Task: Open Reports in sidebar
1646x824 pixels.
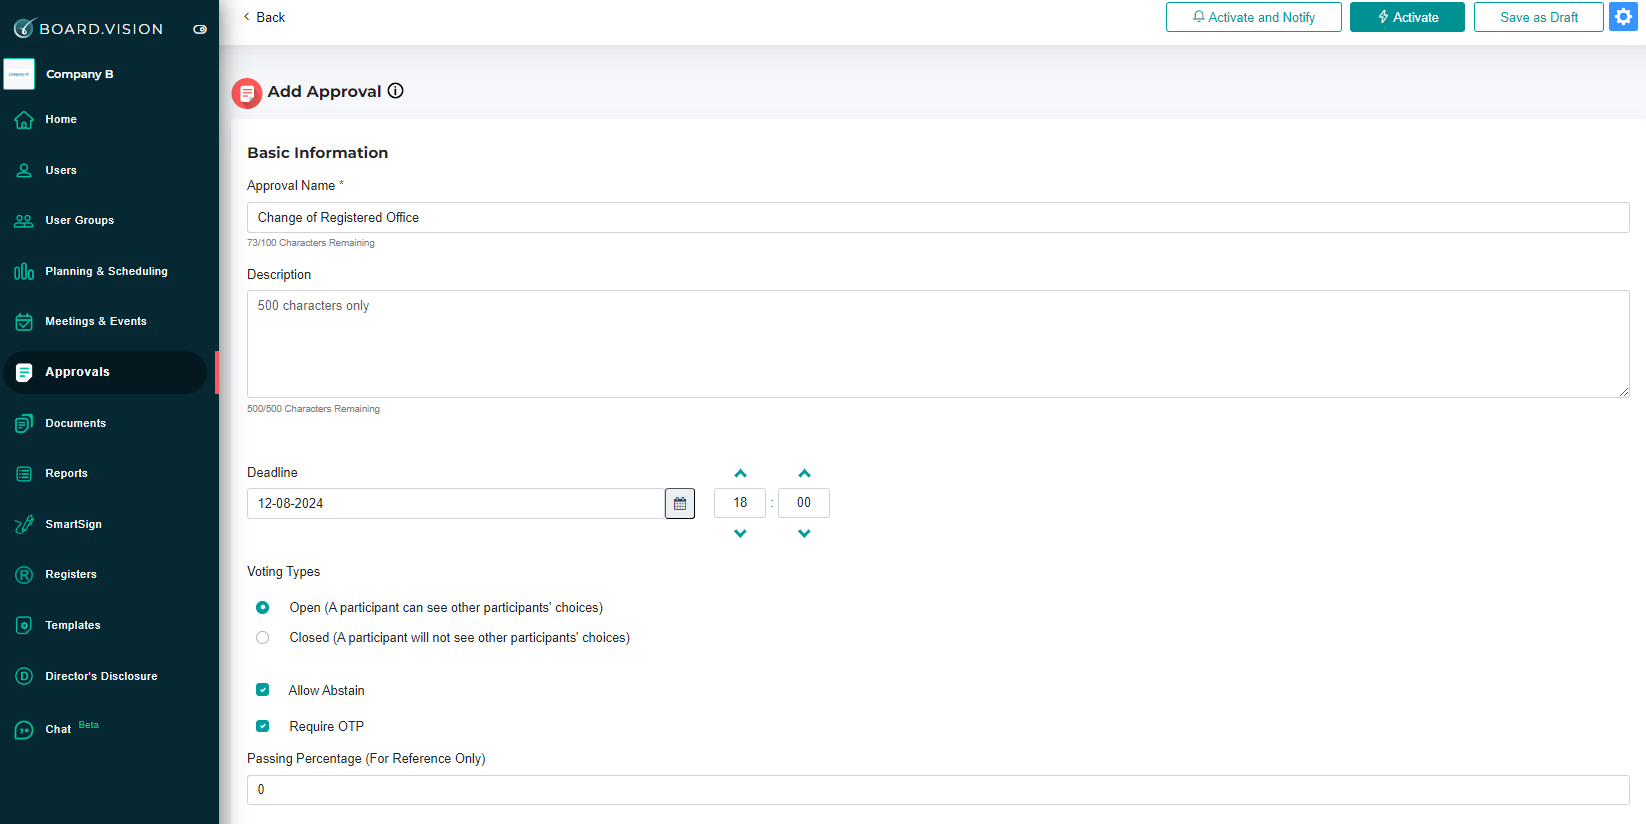Action: click(x=67, y=473)
